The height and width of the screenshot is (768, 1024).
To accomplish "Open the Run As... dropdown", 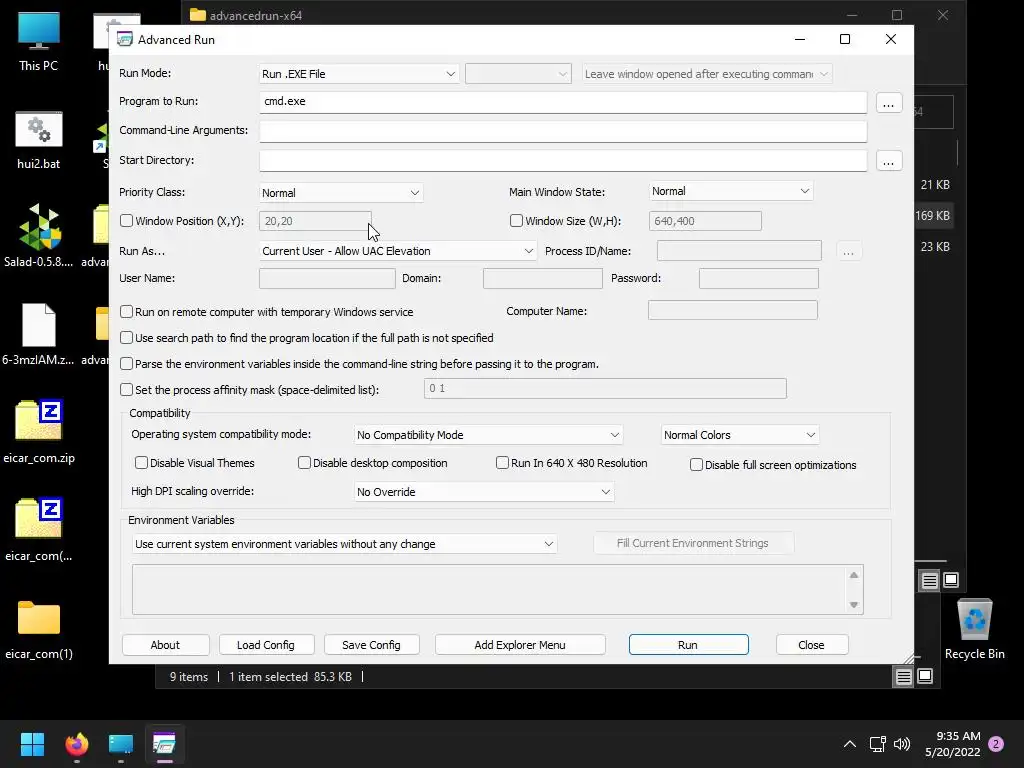I will point(398,251).
